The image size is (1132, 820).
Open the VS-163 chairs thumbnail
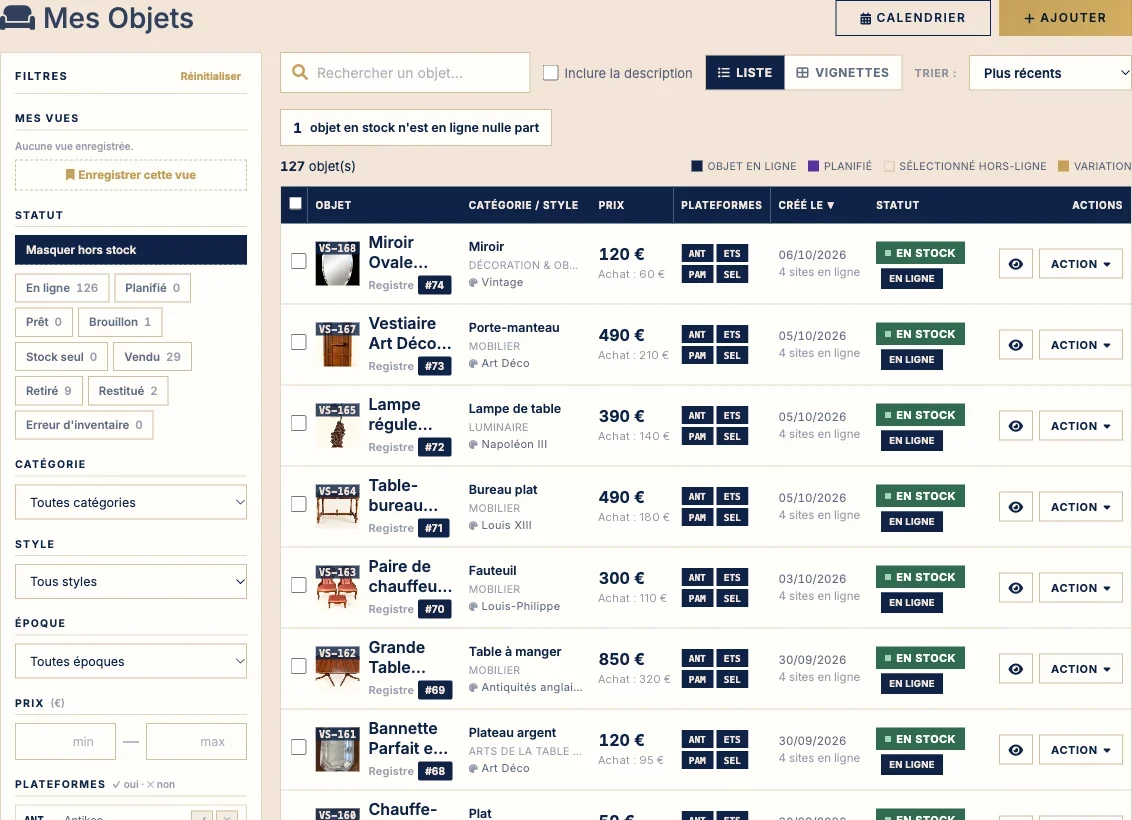click(x=337, y=588)
